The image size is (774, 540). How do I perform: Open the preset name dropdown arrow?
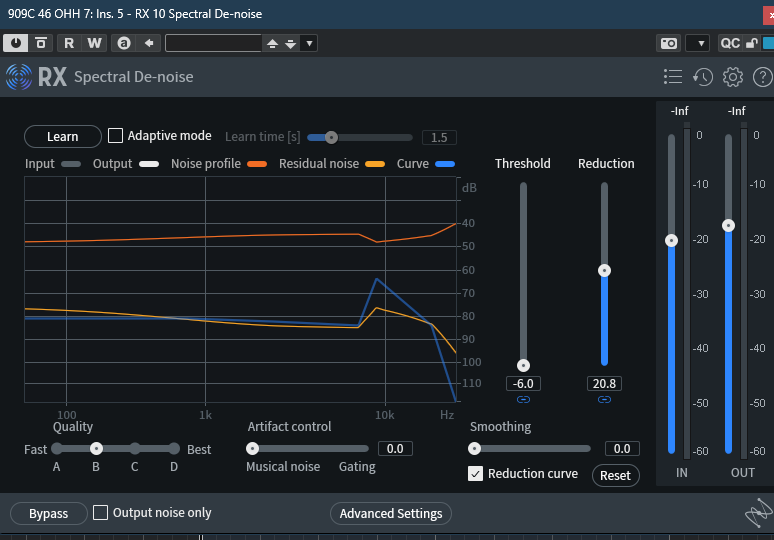click(x=309, y=43)
